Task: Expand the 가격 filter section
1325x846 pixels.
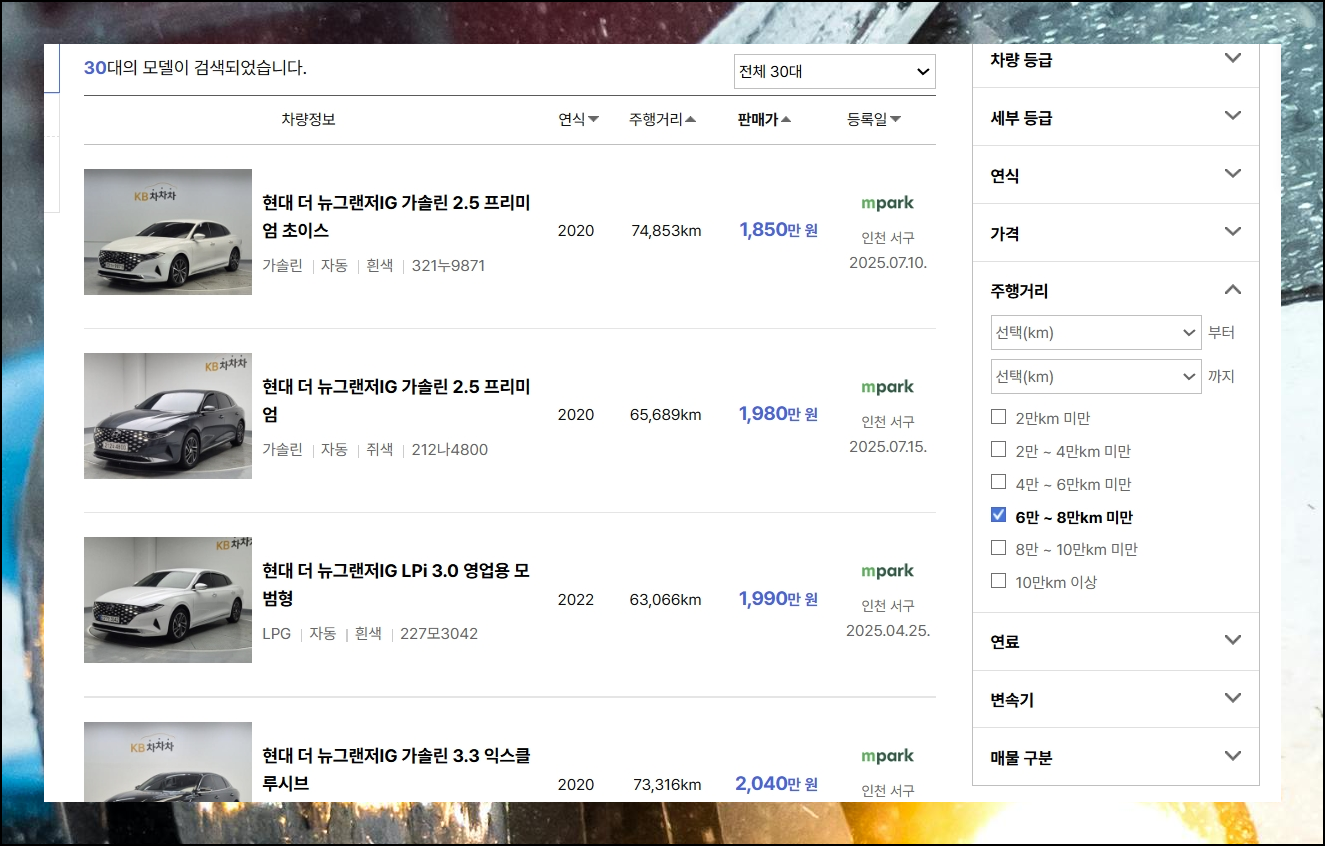Action: (1116, 233)
